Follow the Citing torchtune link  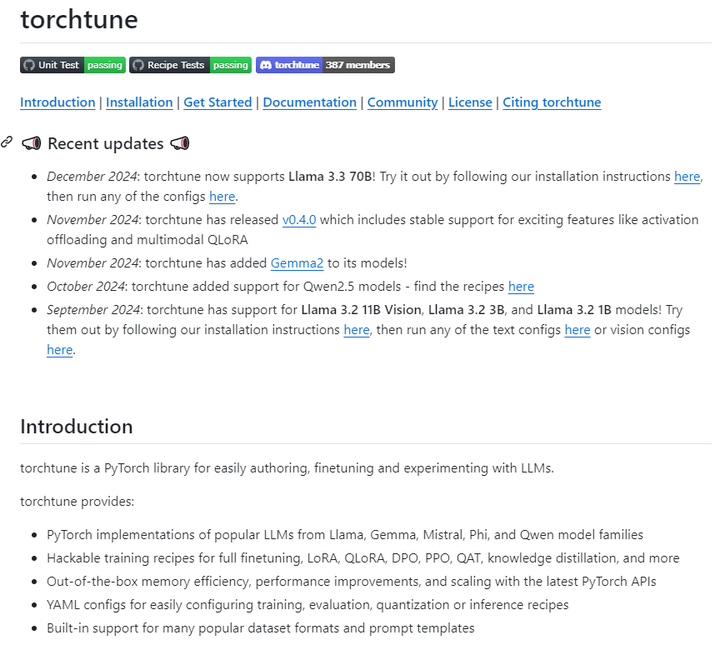click(551, 102)
